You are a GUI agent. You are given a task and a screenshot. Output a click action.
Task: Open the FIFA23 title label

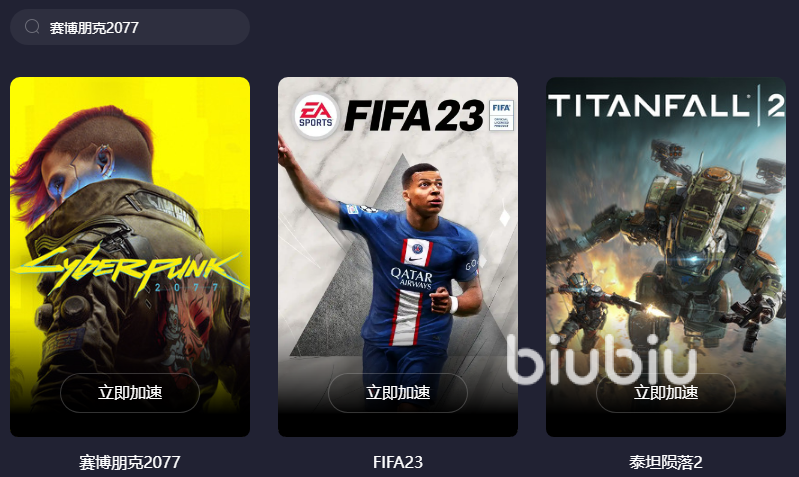(x=398, y=462)
